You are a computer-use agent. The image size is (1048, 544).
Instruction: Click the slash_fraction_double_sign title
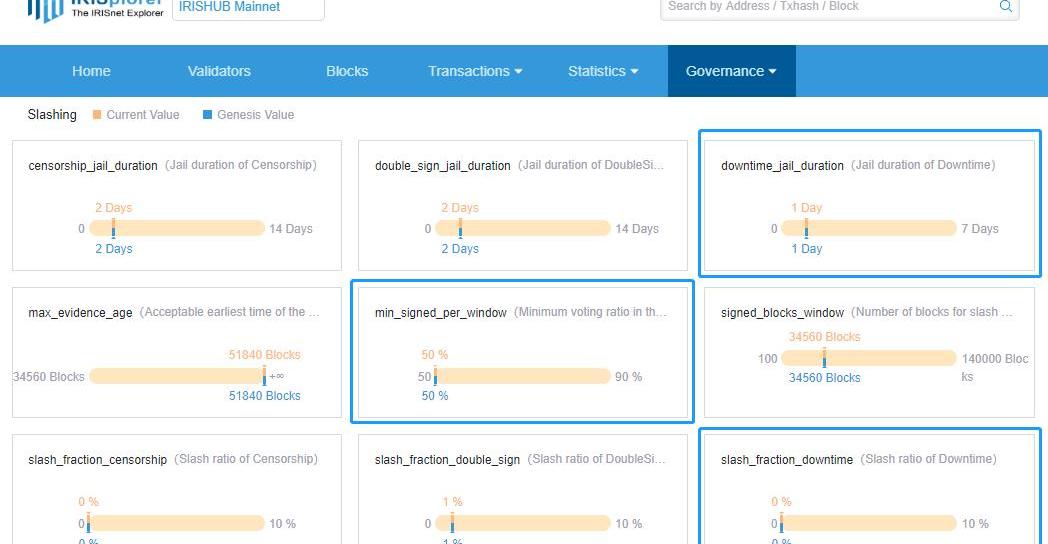(x=447, y=460)
